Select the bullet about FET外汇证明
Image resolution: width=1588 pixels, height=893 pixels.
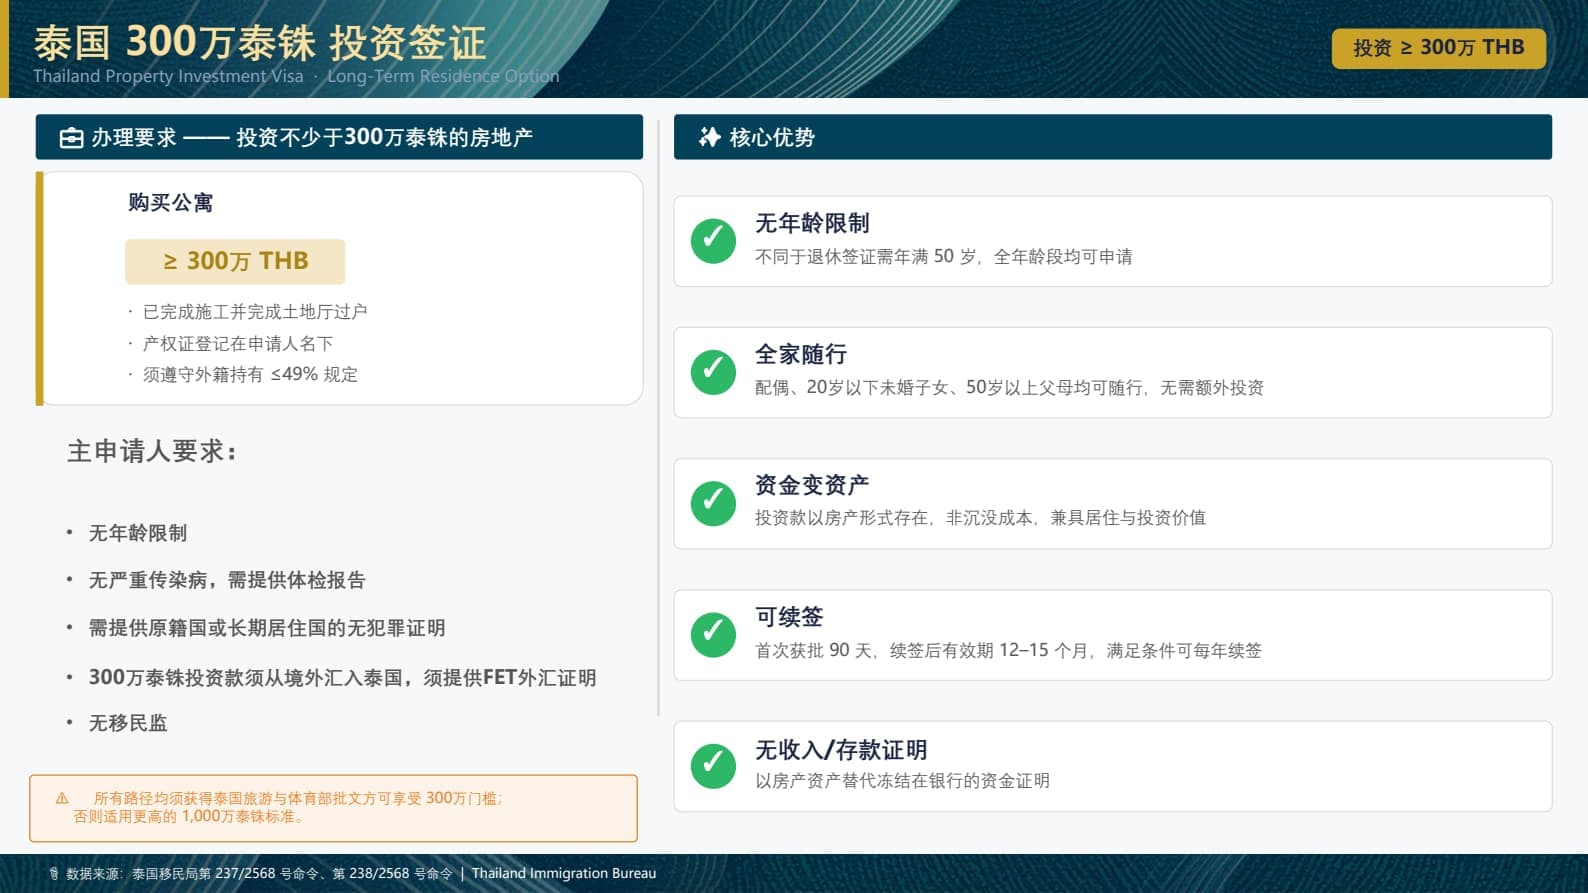click(x=342, y=678)
